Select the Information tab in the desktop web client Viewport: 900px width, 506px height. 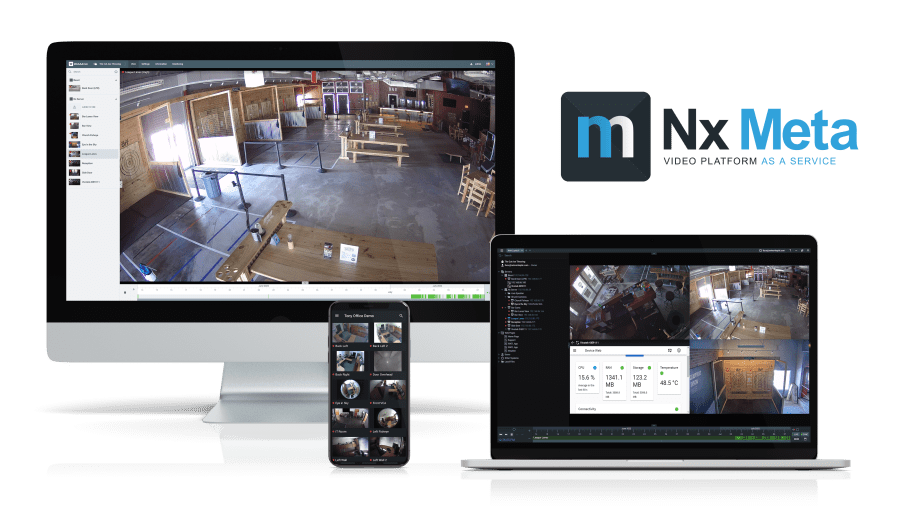(161, 64)
